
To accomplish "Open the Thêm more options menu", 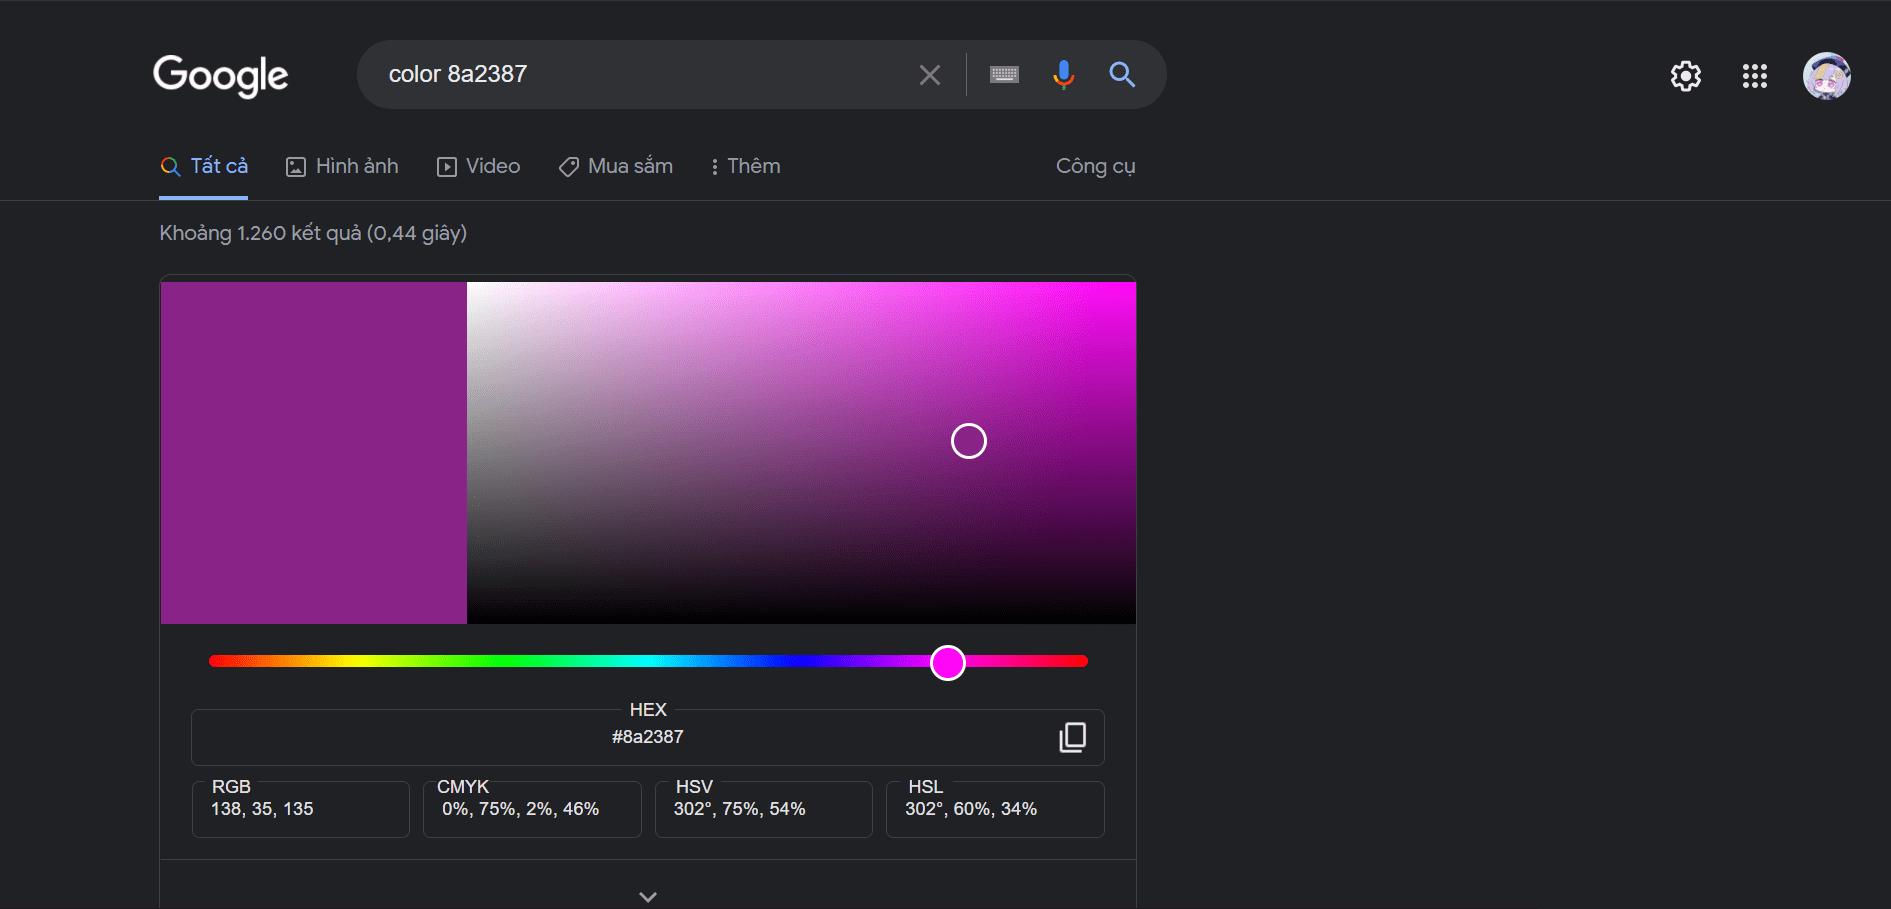I will (745, 167).
